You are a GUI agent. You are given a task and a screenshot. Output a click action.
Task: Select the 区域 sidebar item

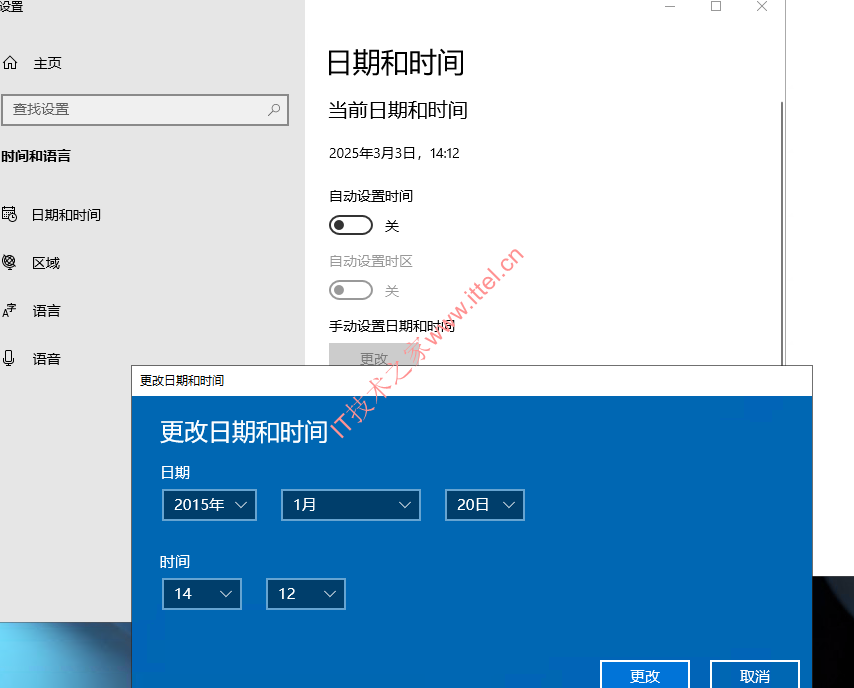(46, 263)
